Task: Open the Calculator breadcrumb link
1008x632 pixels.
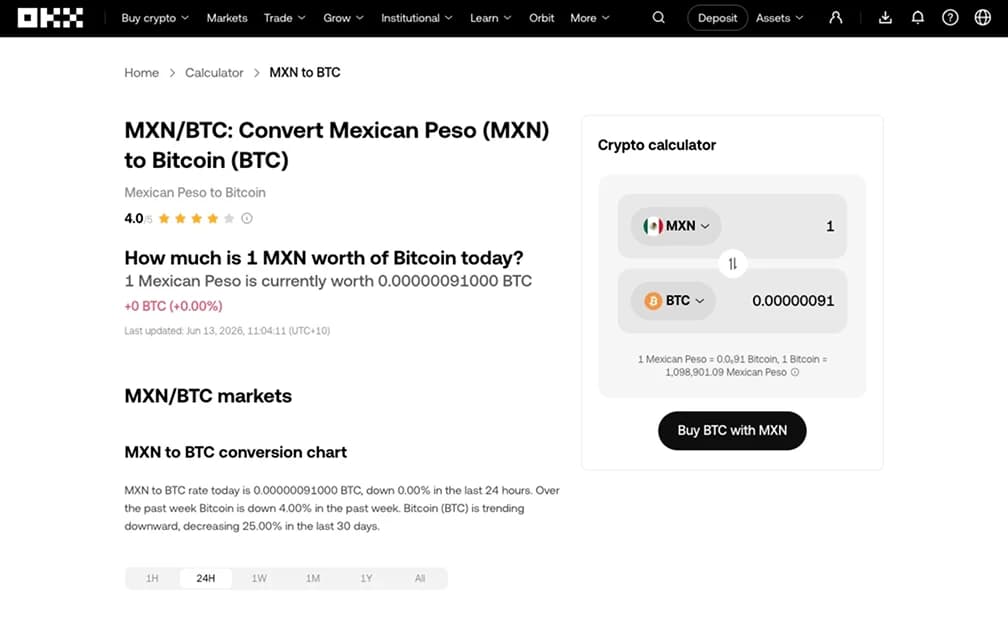Action: [x=214, y=73]
